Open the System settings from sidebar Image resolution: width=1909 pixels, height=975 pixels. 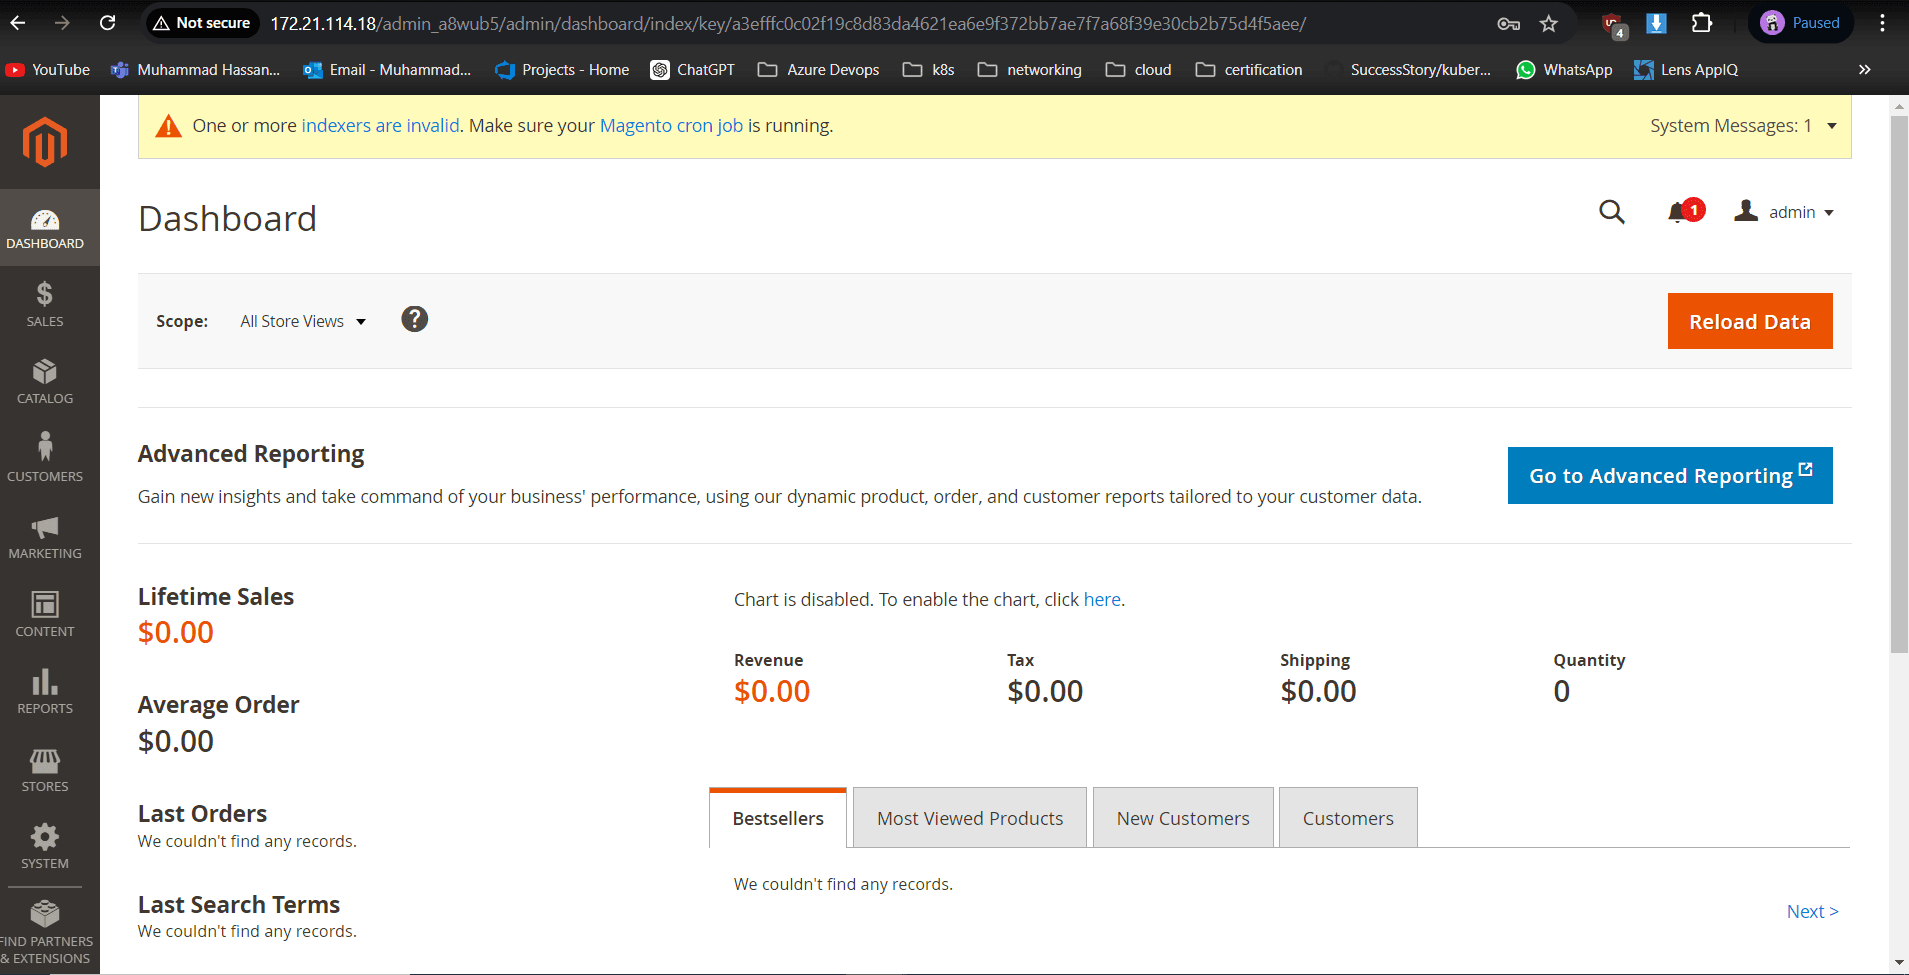pos(44,845)
